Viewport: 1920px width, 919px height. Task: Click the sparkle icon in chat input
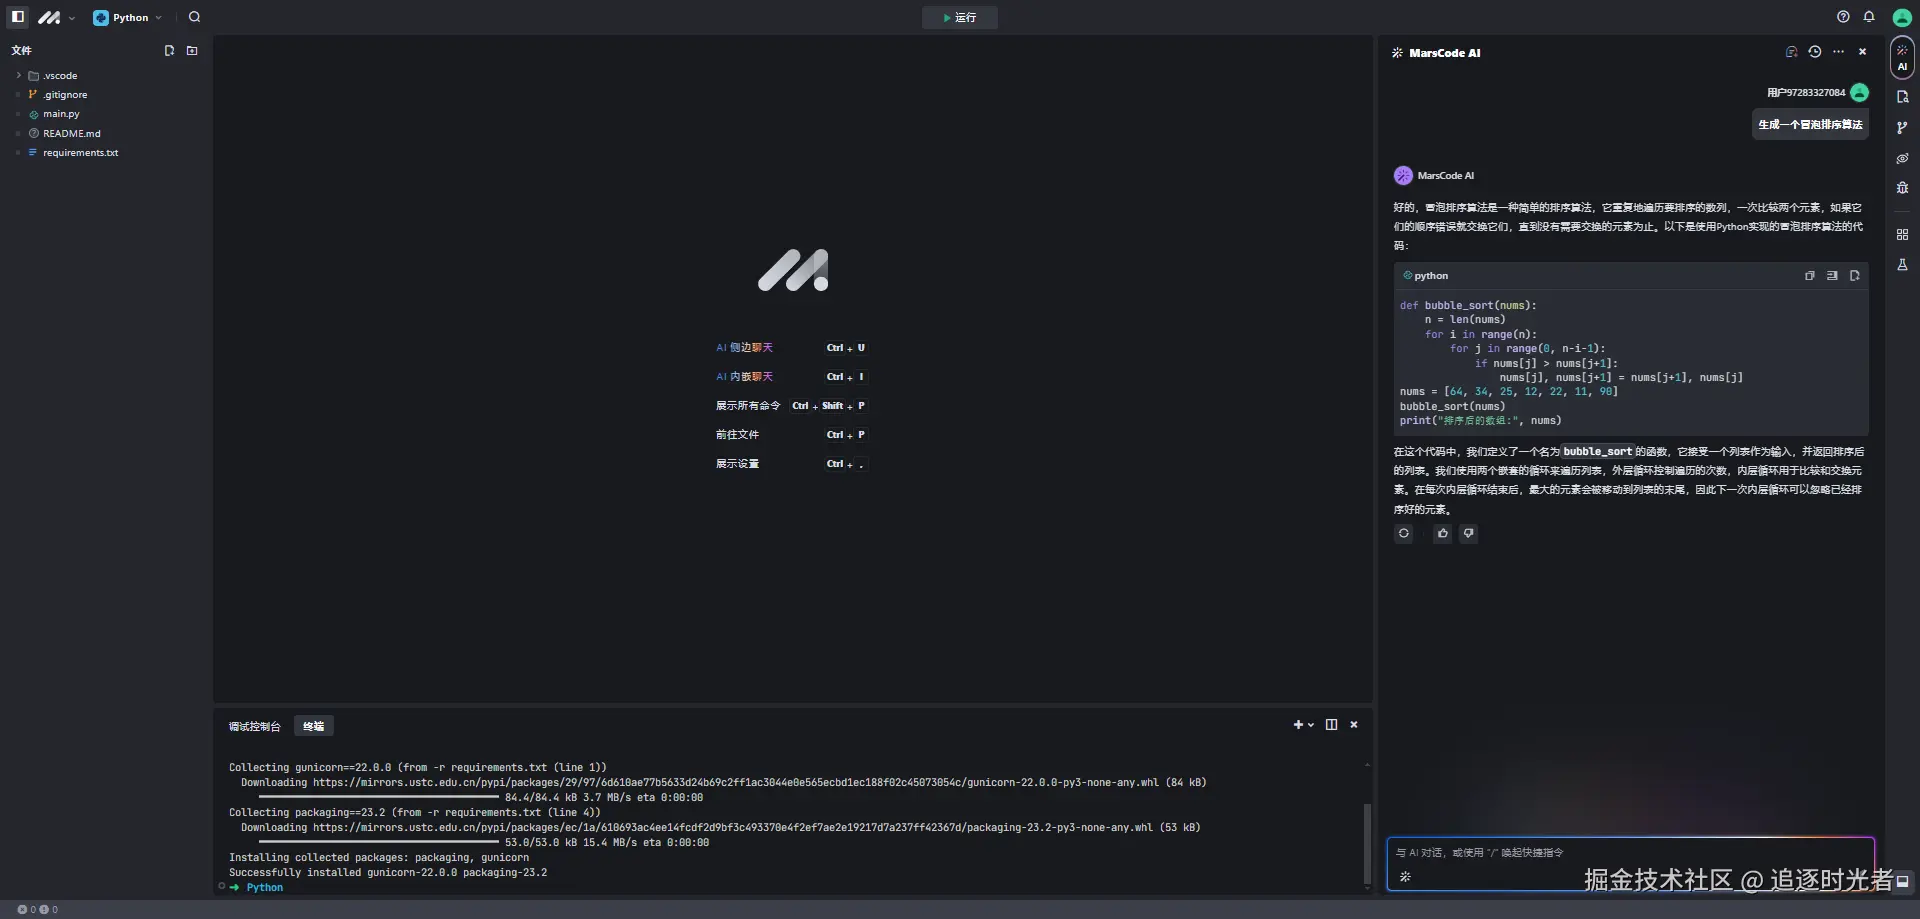pyautogui.click(x=1405, y=877)
